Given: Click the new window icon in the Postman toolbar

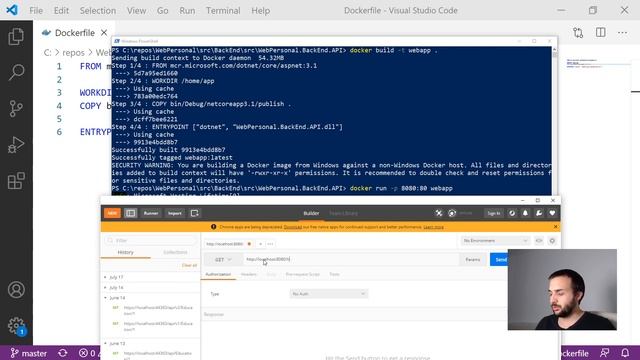Looking at the screenshot, I should (x=195, y=213).
